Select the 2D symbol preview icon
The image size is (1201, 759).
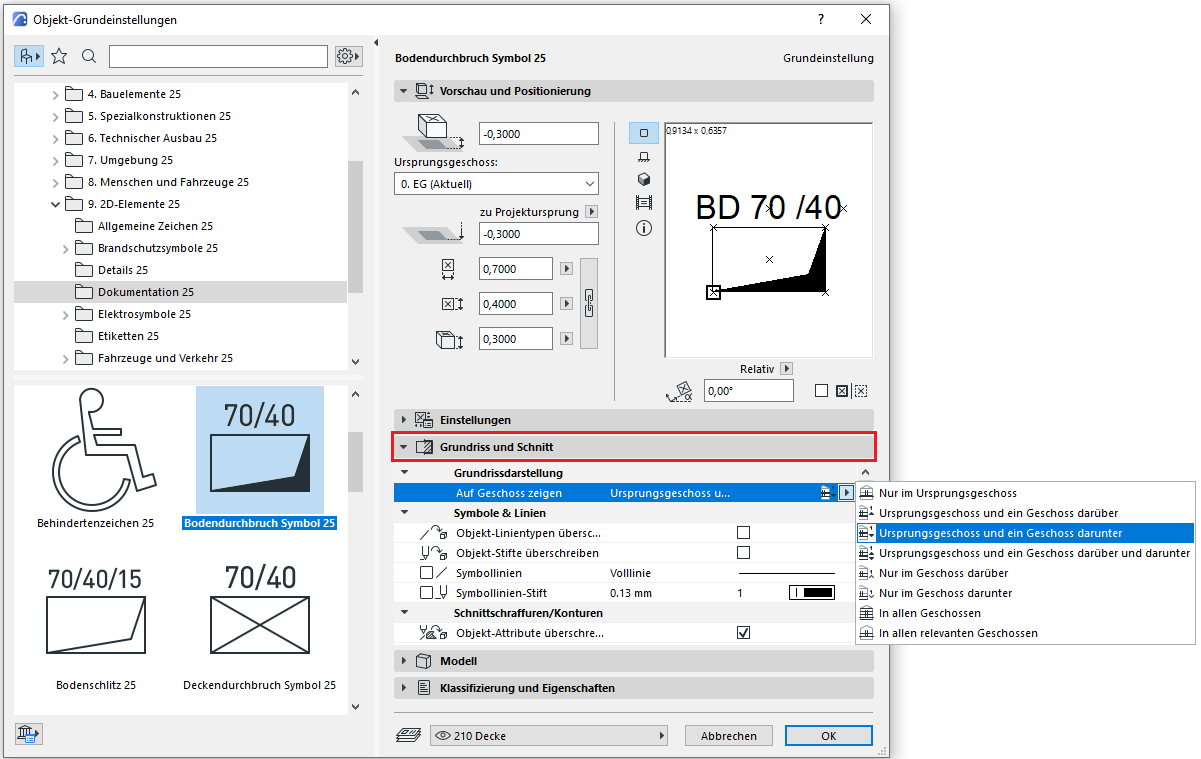pyautogui.click(x=643, y=132)
